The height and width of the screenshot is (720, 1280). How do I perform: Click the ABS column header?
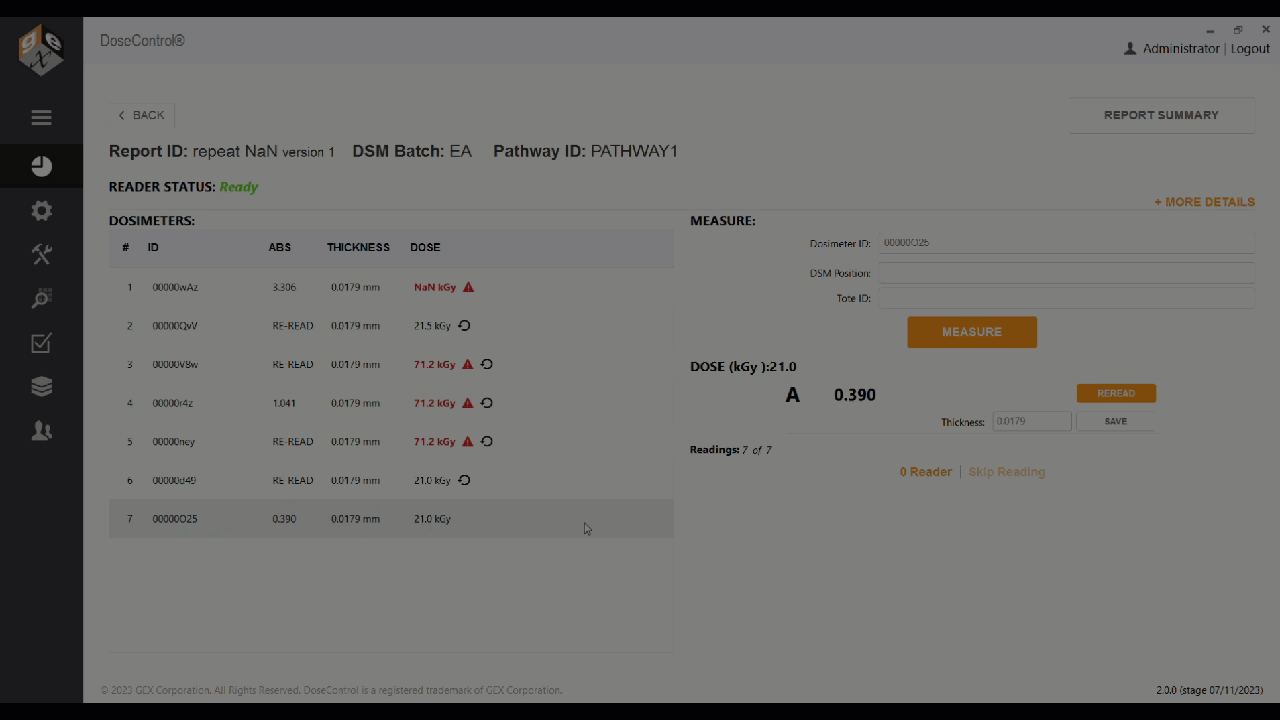280,247
